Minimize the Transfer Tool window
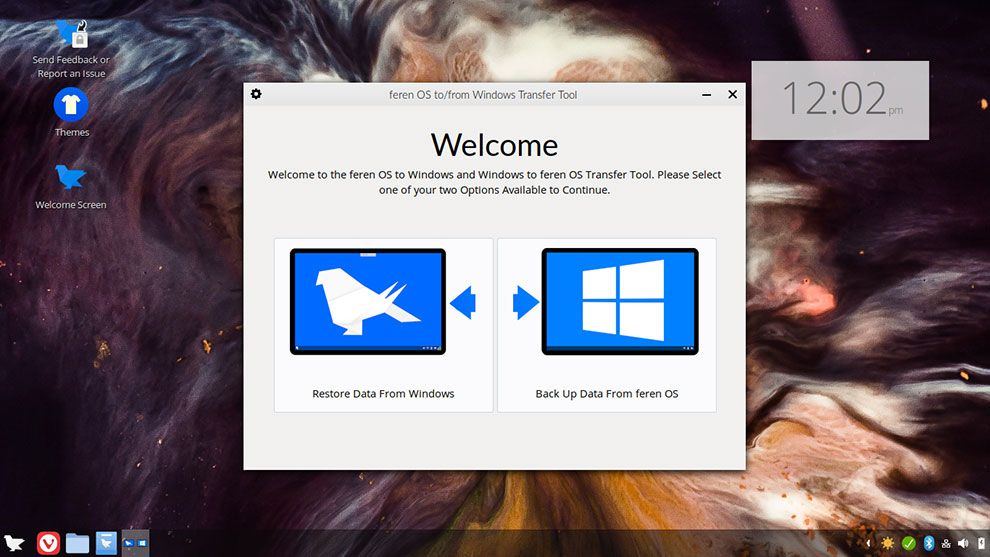 tap(707, 95)
